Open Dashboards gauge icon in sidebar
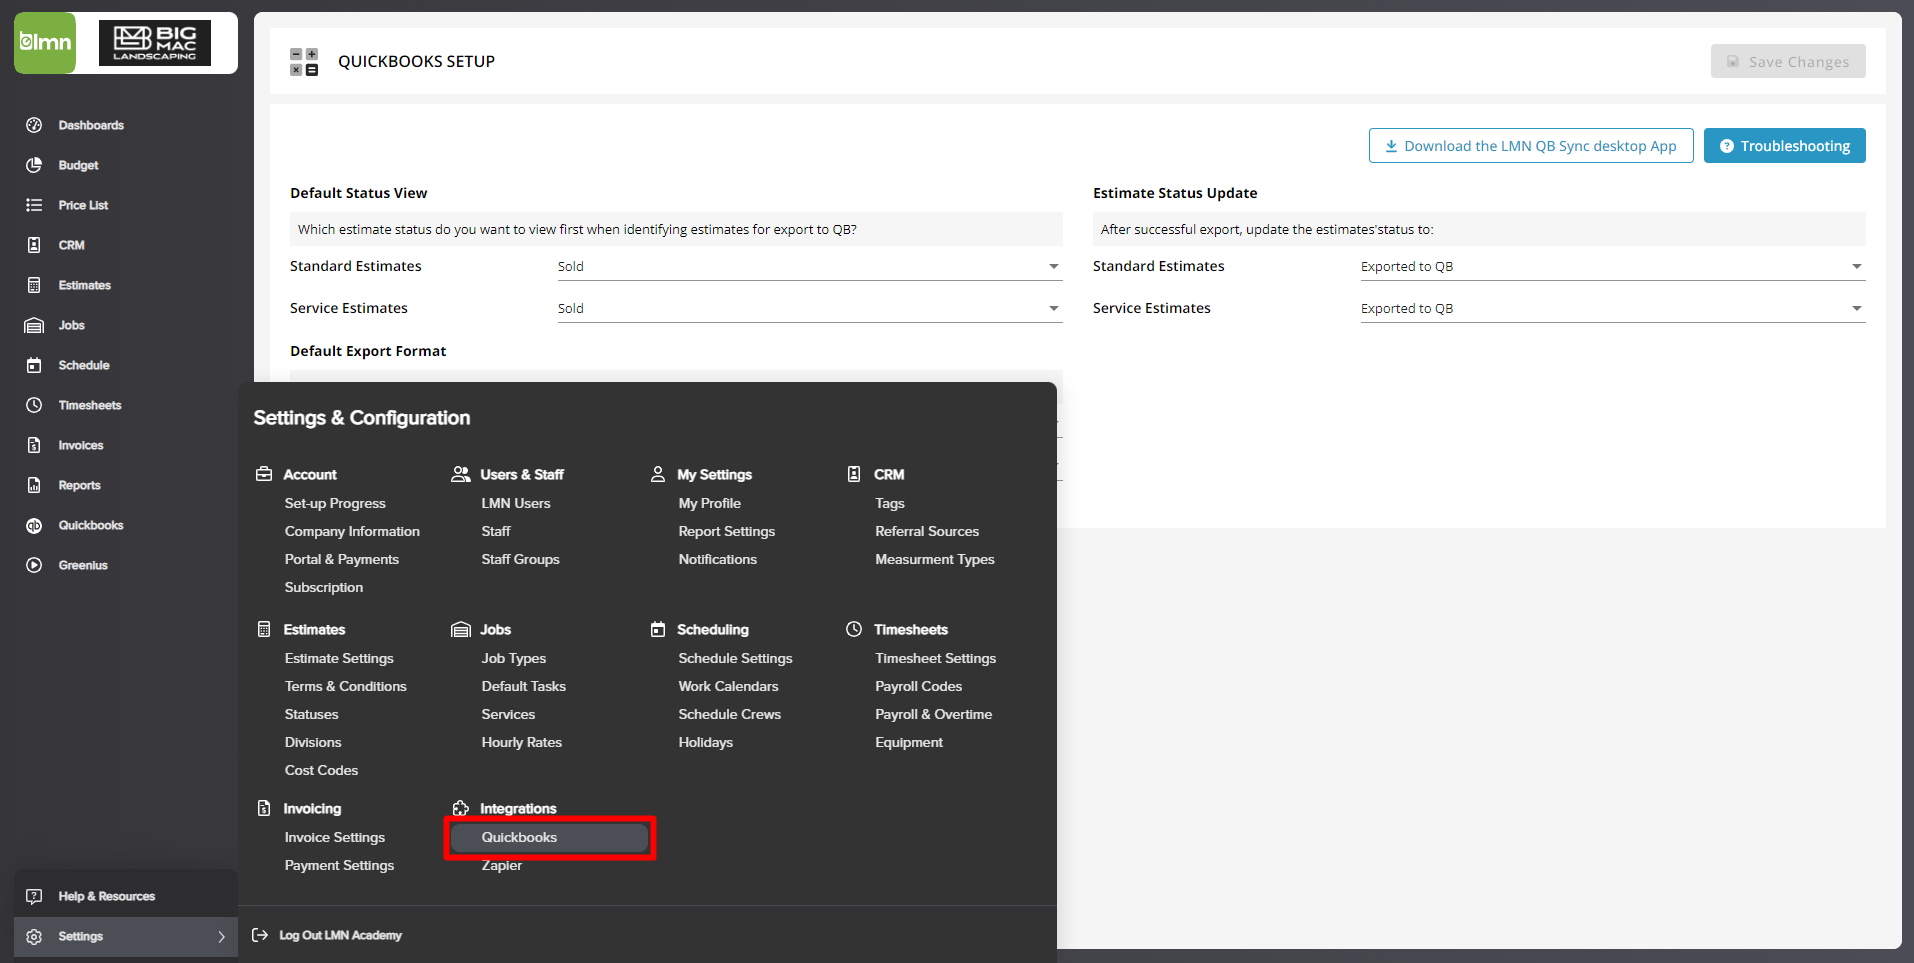Image resolution: width=1914 pixels, height=963 pixels. [34, 125]
